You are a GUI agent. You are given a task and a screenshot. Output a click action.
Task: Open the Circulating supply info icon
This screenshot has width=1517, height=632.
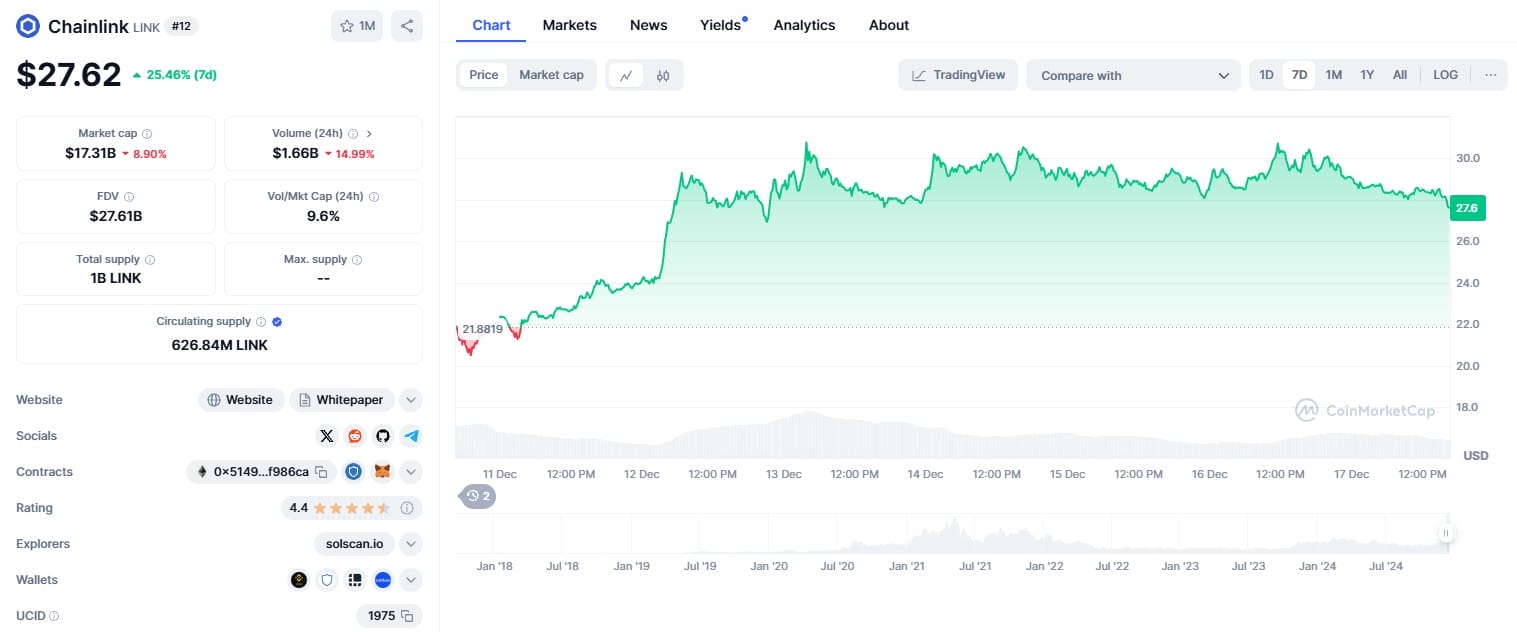pos(261,322)
